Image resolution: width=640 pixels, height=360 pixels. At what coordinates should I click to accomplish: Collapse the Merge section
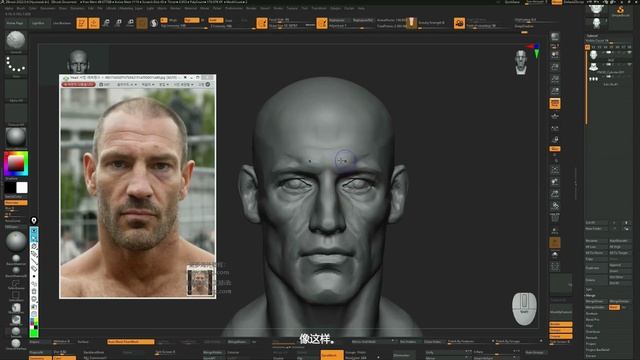point(591,295)
